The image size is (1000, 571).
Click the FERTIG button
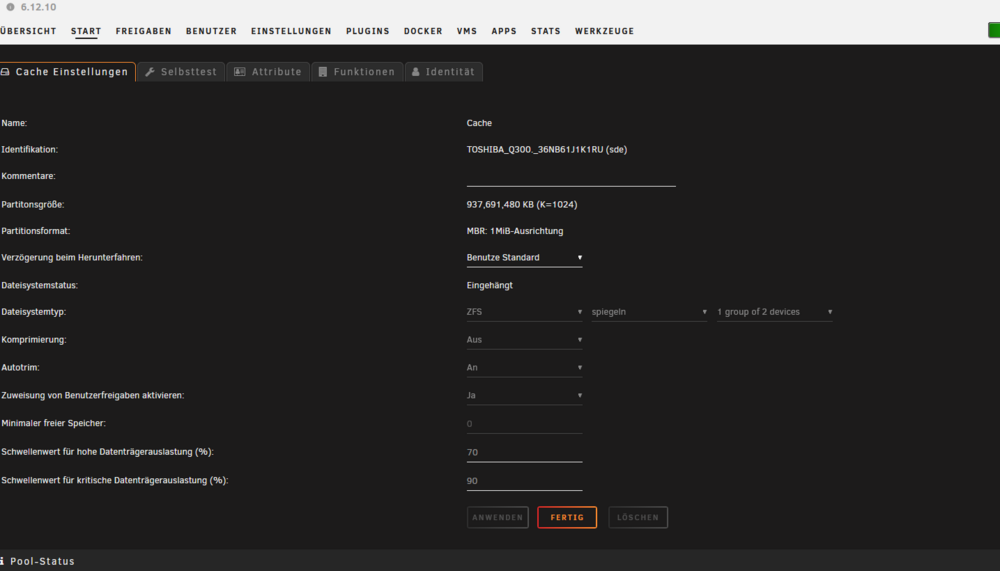[567, 517]
